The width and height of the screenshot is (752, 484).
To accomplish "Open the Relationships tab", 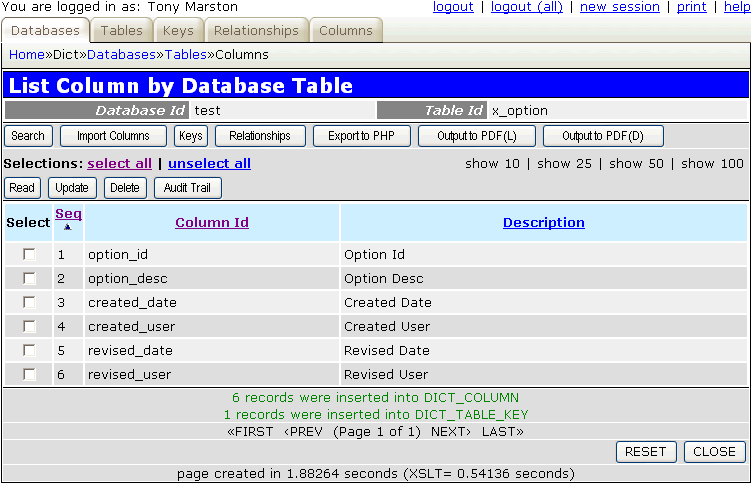I will 256,31.
